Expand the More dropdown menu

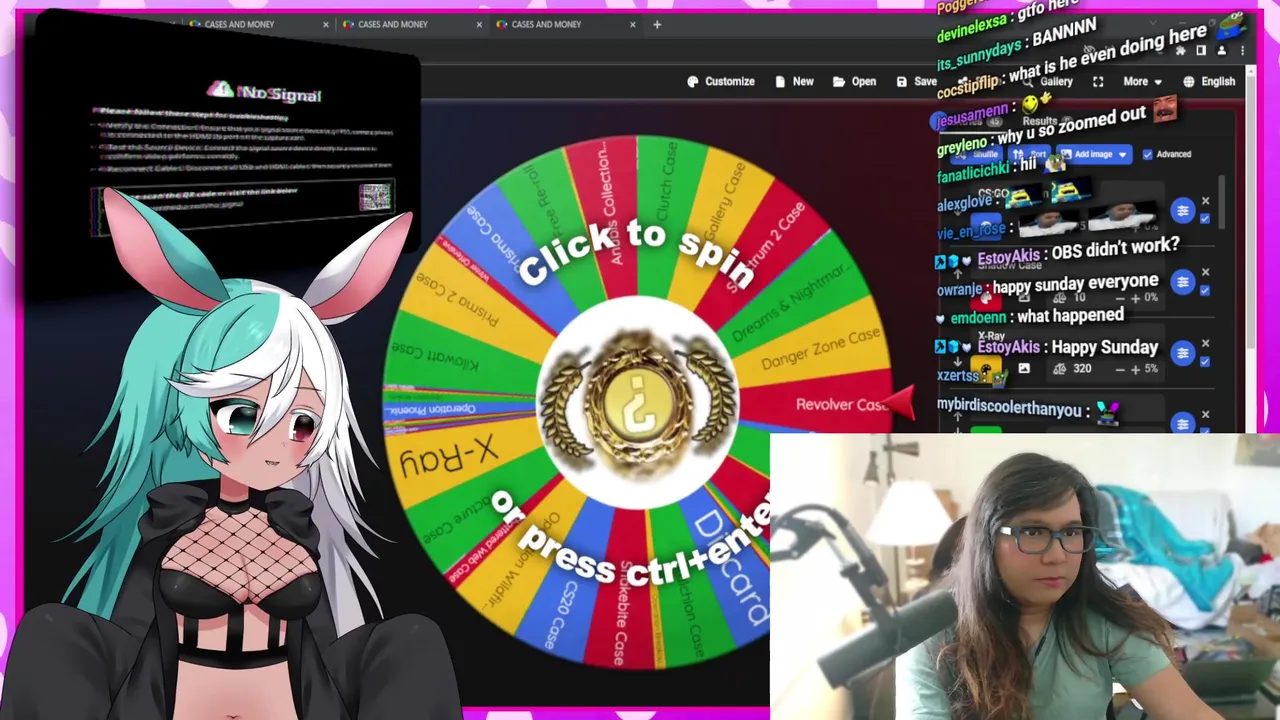point(1142,82)
